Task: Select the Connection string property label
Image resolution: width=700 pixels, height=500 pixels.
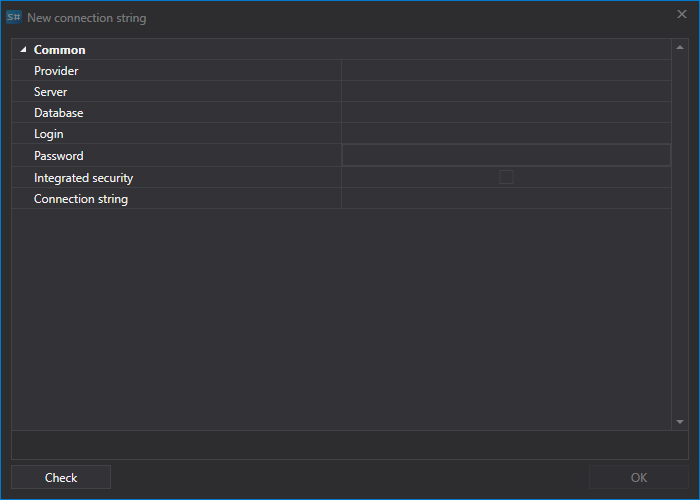Action: 81,199
